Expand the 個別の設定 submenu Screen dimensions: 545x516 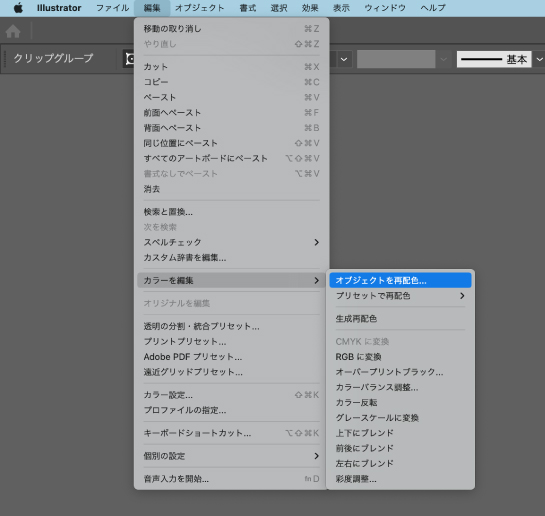[231, 456]
